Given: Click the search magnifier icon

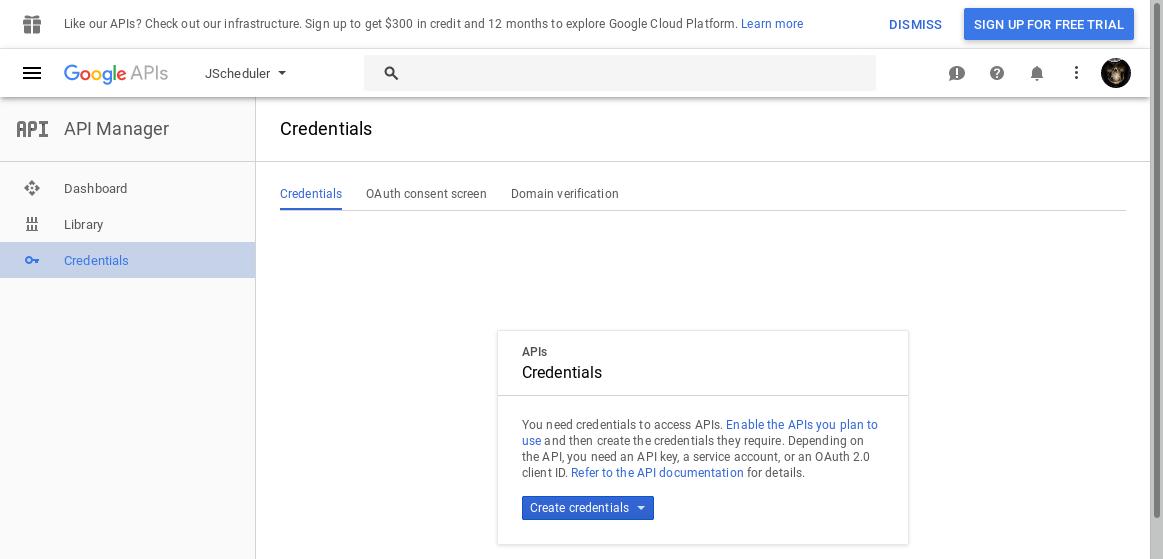Looking at the screenshot, I should point(392,73).
